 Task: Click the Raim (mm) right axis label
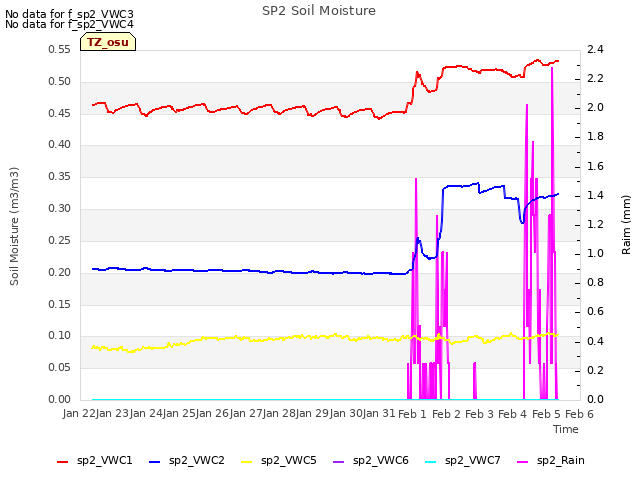coord(626,225)
